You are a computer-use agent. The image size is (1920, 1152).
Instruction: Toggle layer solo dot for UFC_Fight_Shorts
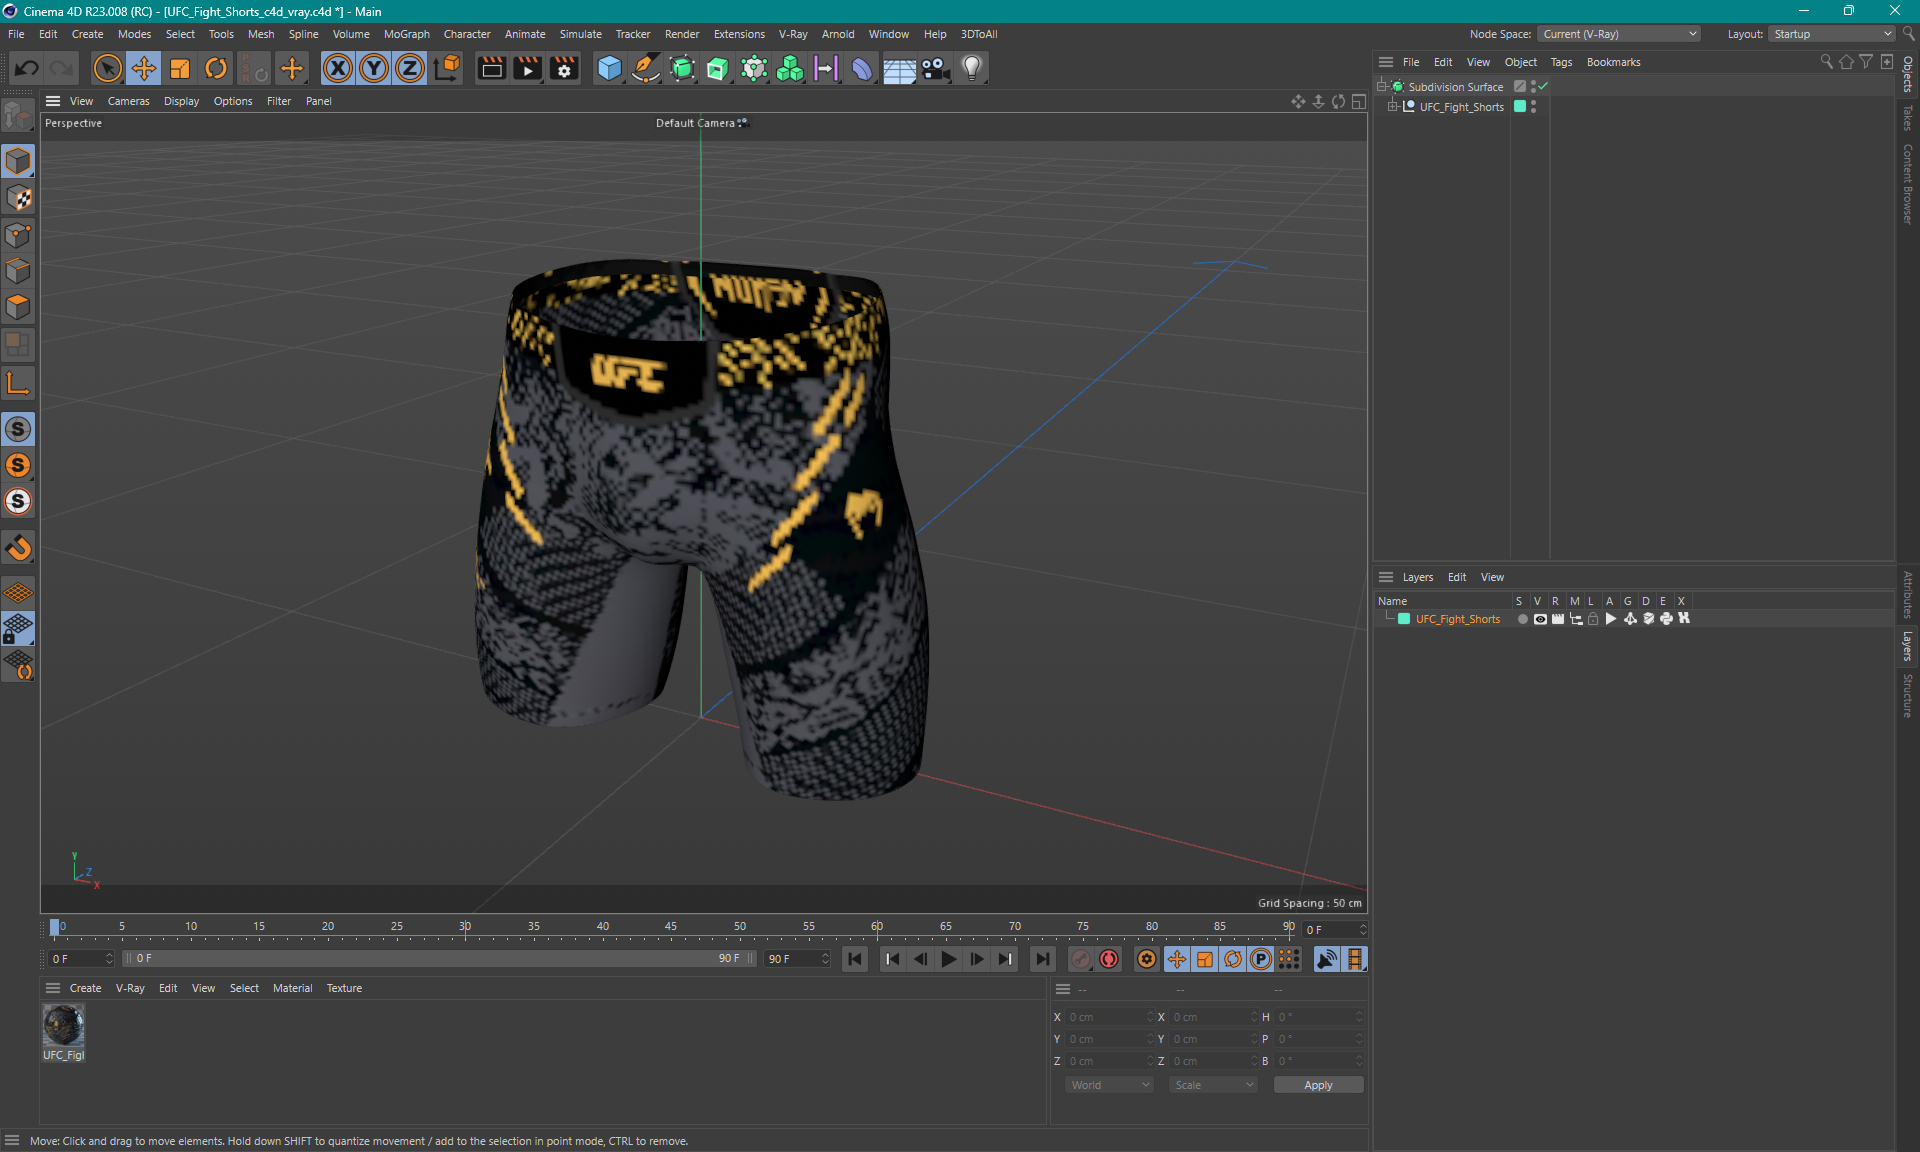(x=1522, y=619)
